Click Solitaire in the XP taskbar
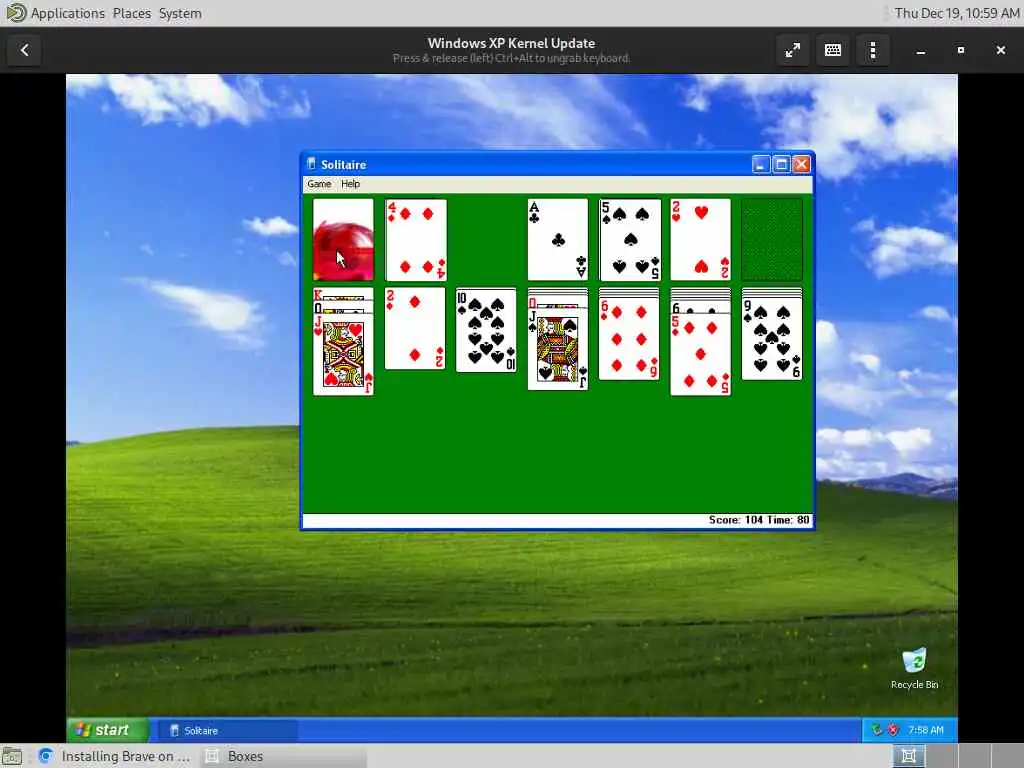This screenshot has width=1024, height=768. pos(227,730)
